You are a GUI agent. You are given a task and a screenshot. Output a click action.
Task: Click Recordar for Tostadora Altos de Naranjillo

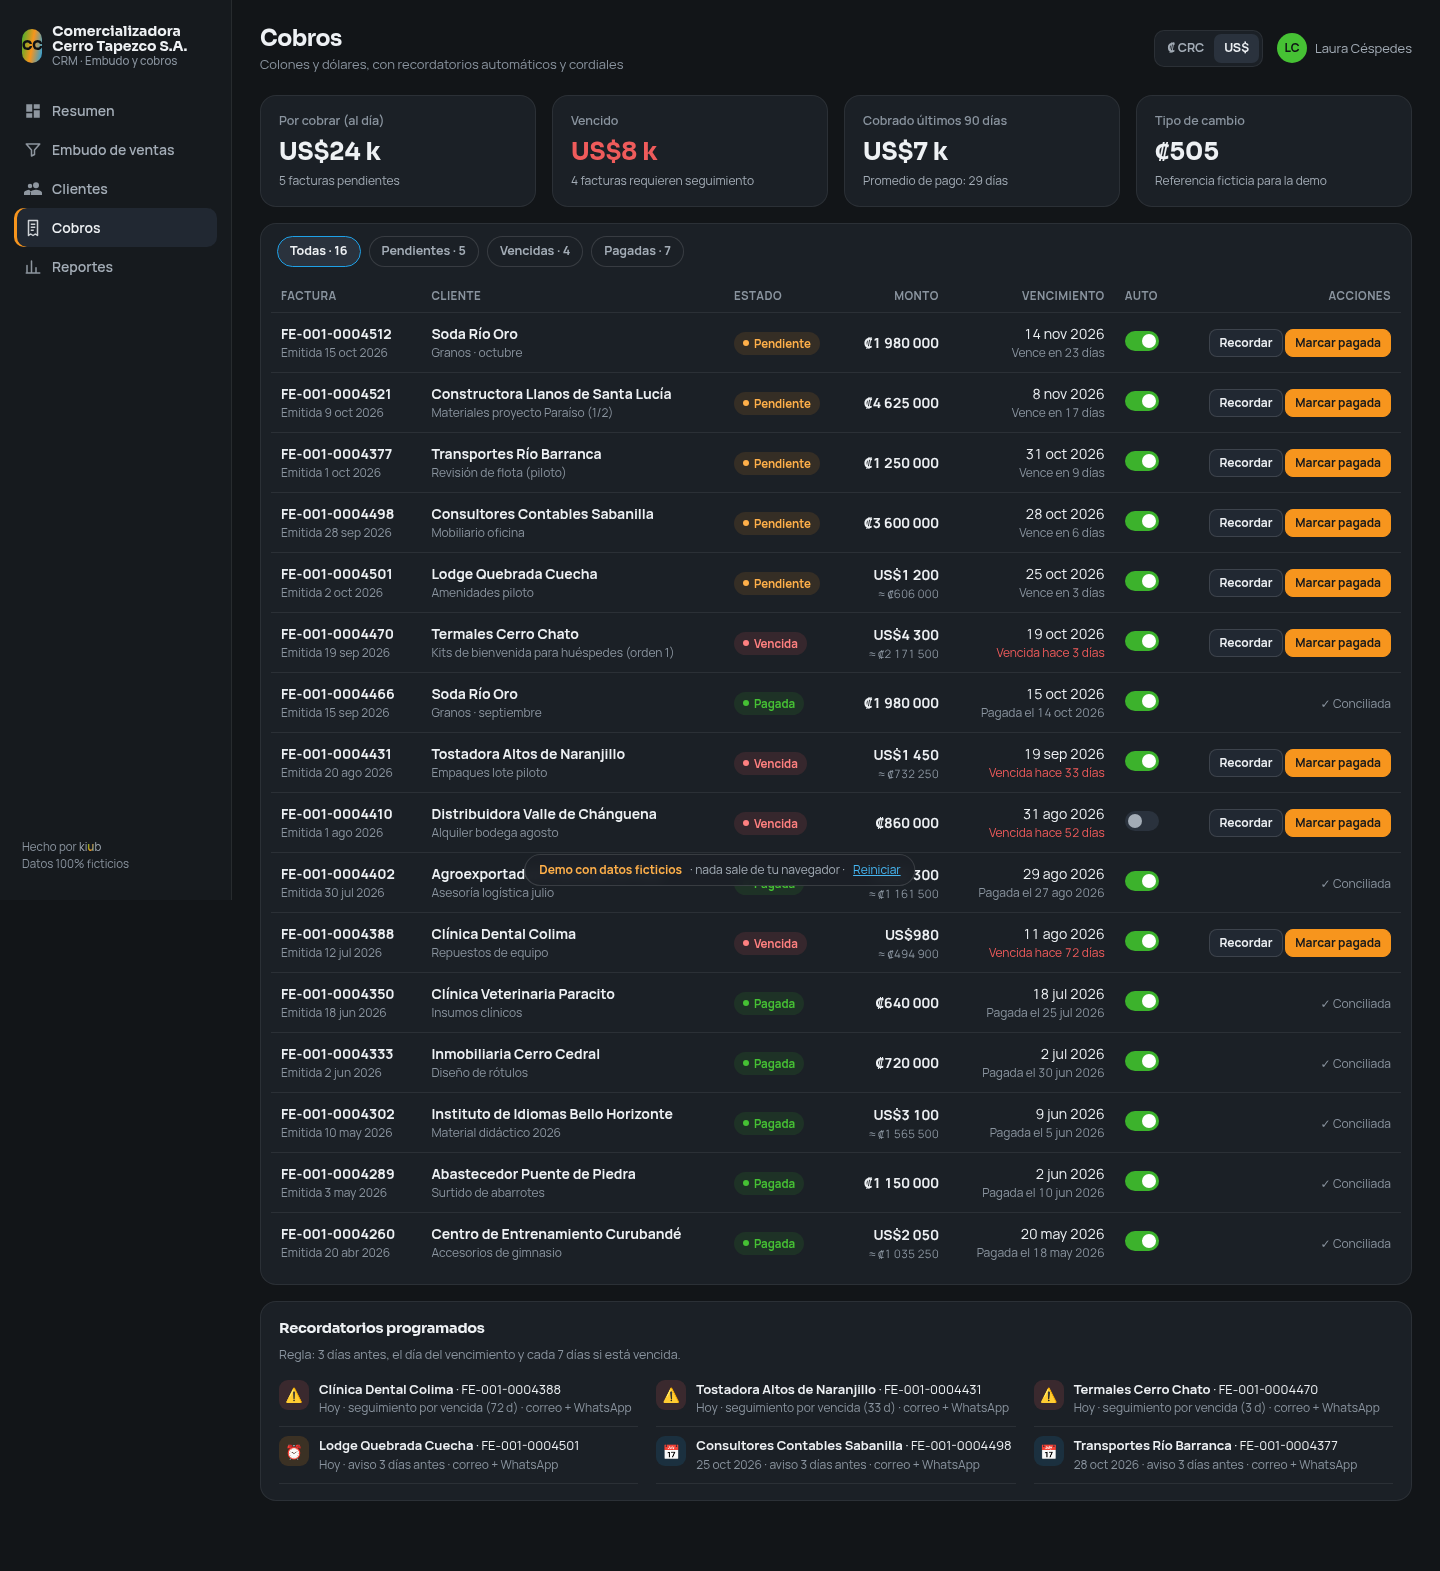point(1245,763)
